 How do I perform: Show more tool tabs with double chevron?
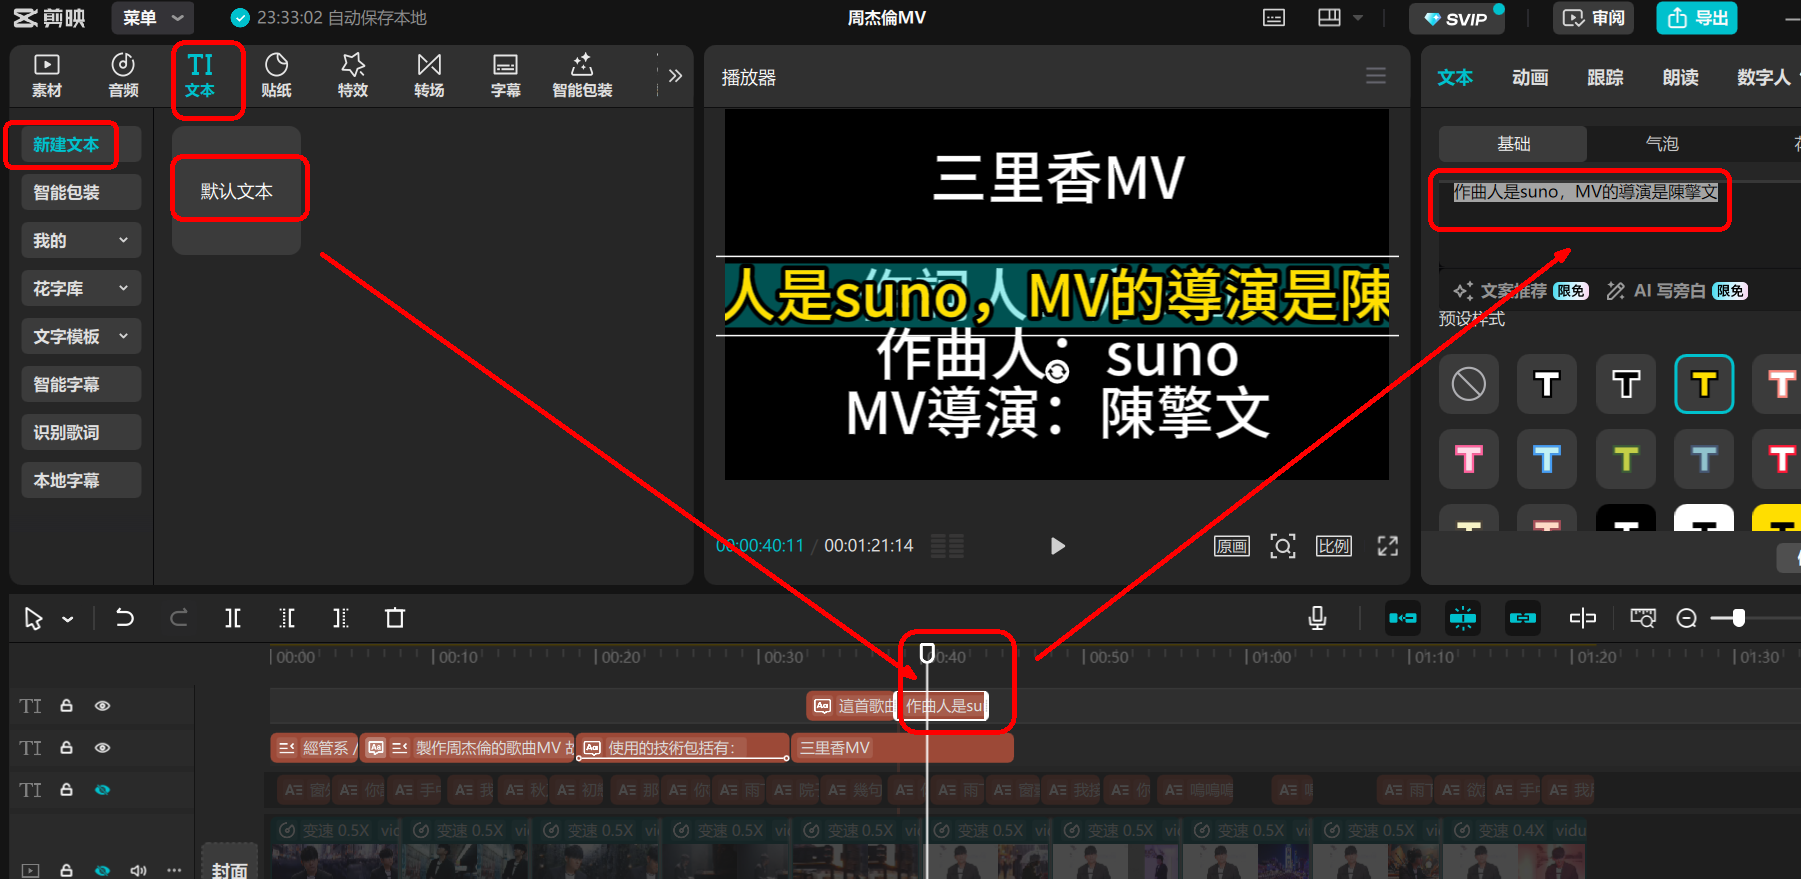(x=675, y=76)
